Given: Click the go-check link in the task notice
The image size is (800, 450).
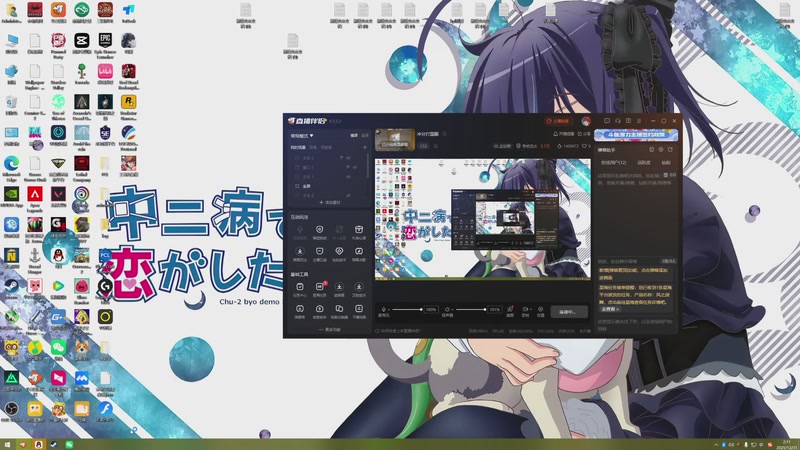Looking at the screenshot, I should click(x=611, y=309).
